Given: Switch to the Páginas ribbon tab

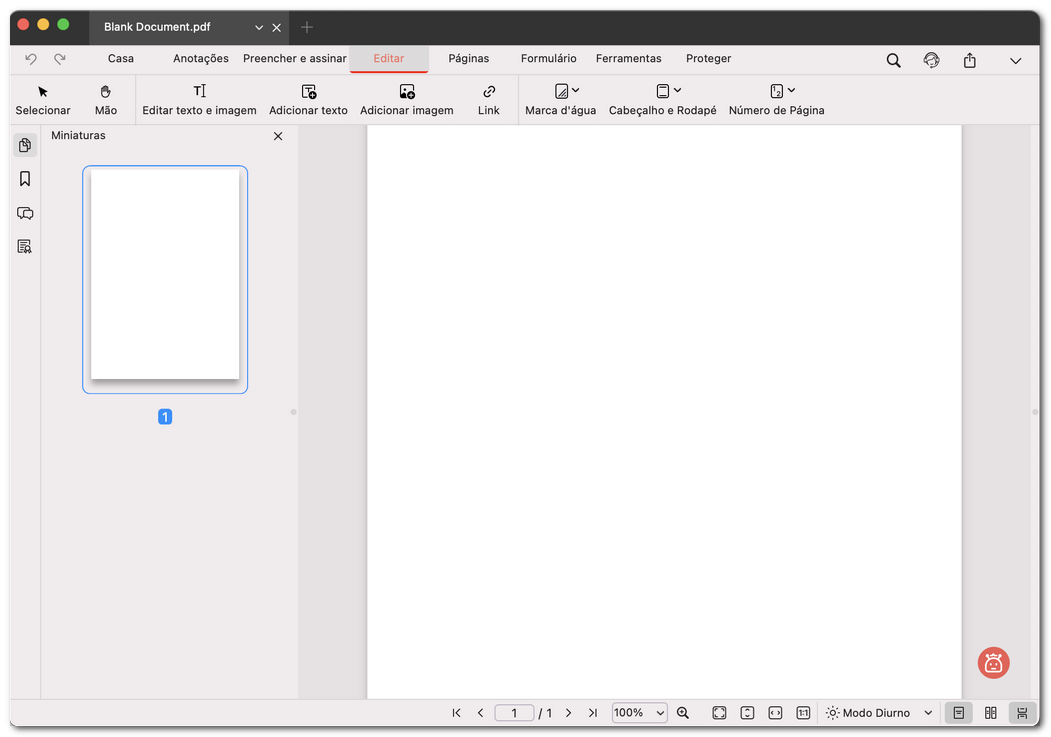Looking at the screenshot, I should point(468,58).
